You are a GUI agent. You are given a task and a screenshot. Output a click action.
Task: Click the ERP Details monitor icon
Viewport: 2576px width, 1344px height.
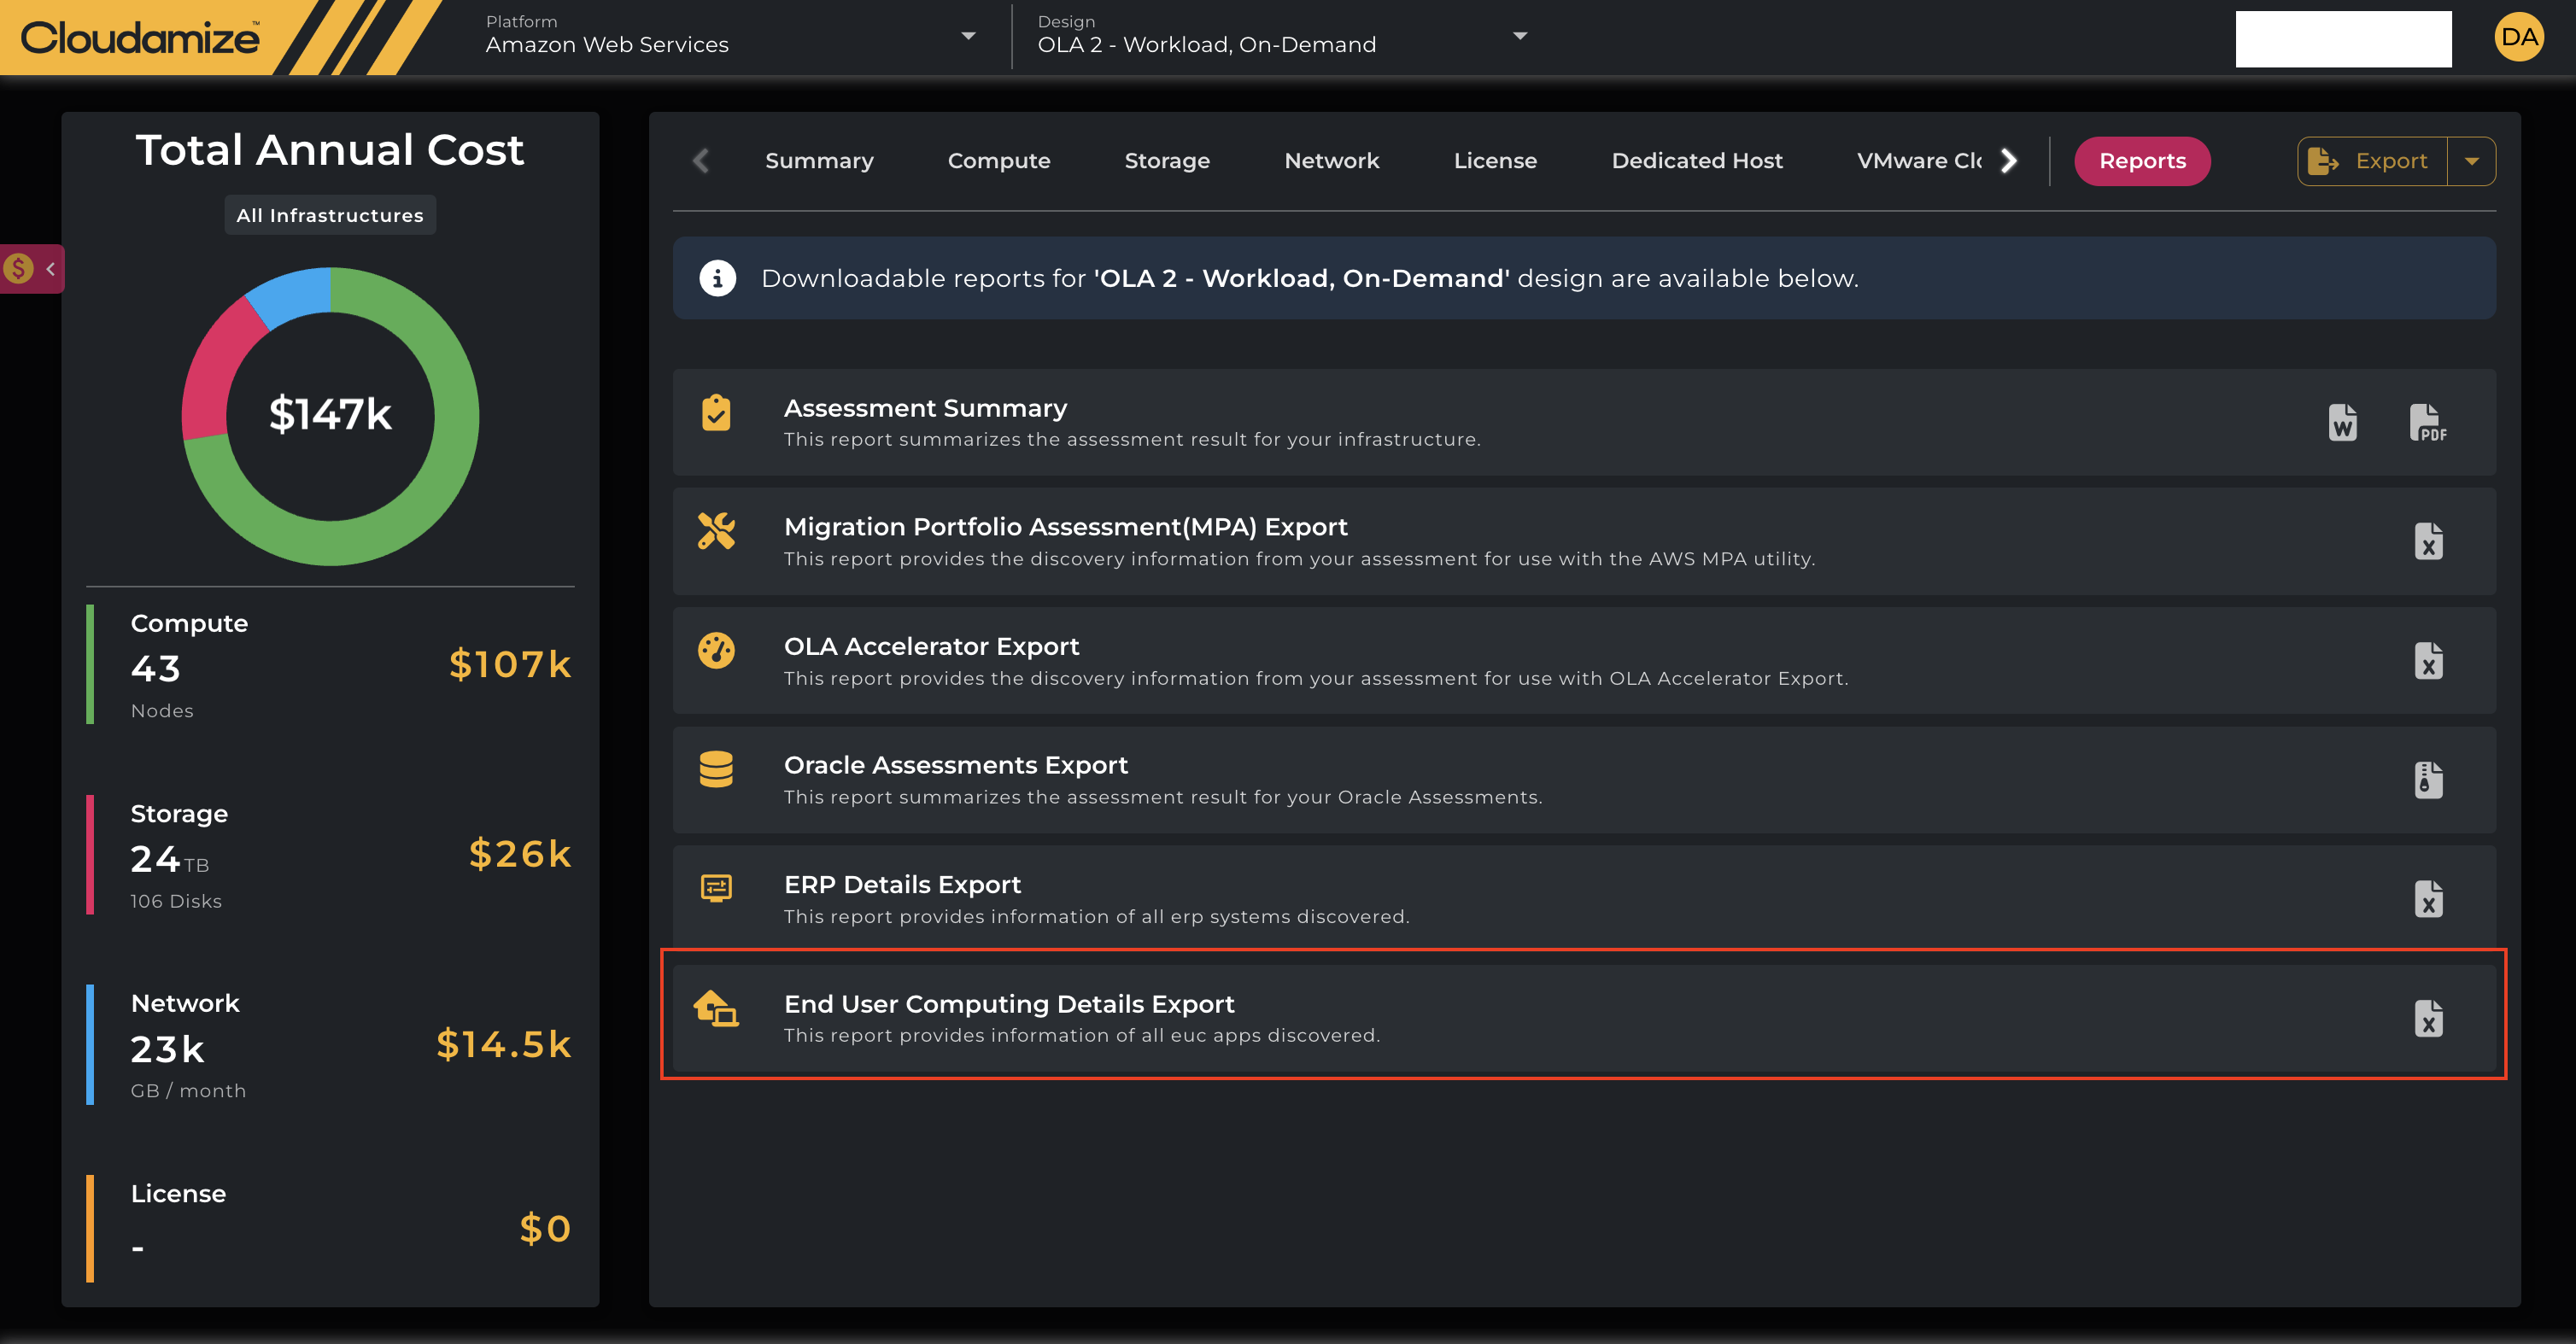[x=716, y=888]
